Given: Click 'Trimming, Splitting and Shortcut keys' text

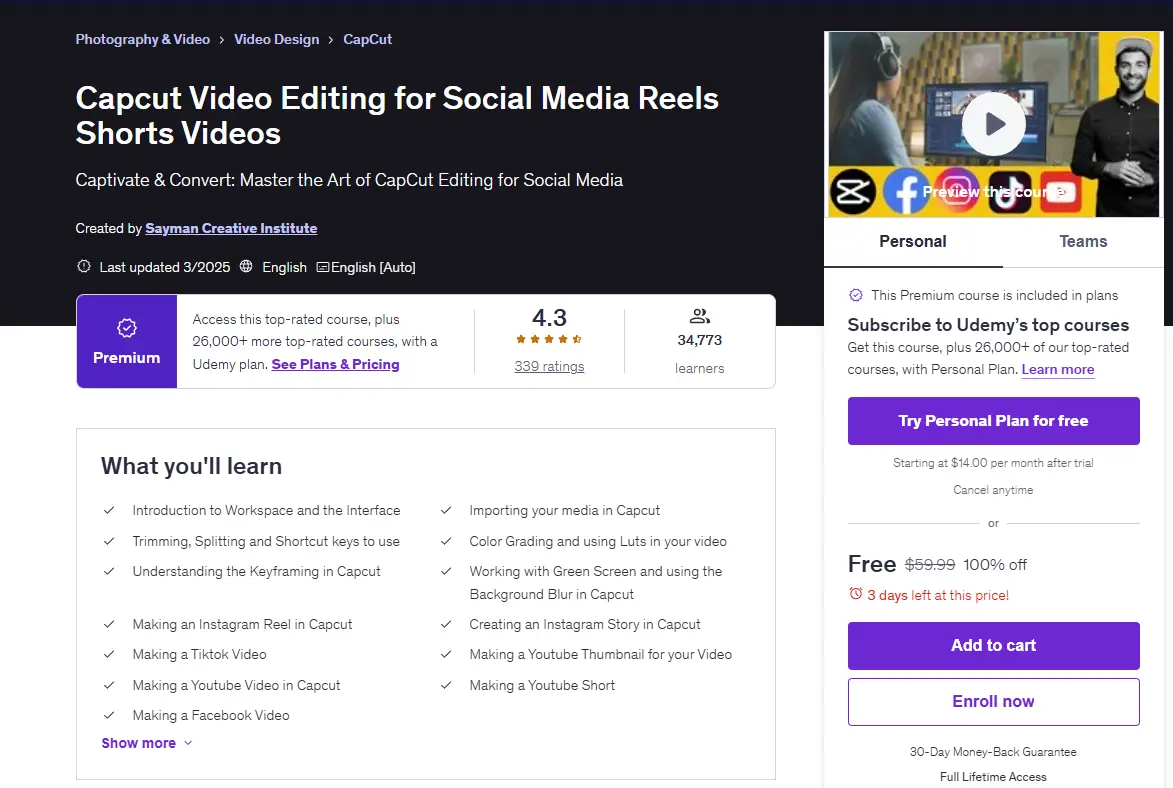Looking at the screenshot, I should coord(266,541).
